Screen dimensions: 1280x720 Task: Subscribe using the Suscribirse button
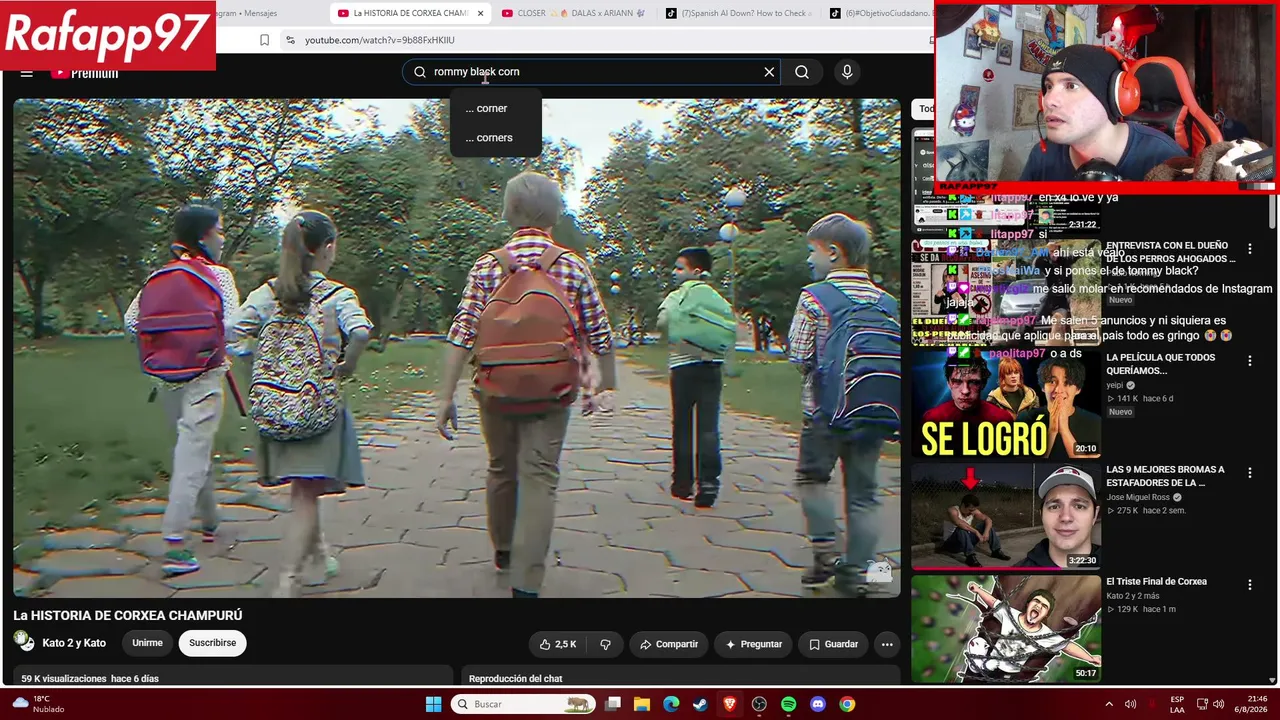pyautogui.click(x=213, y=643)
